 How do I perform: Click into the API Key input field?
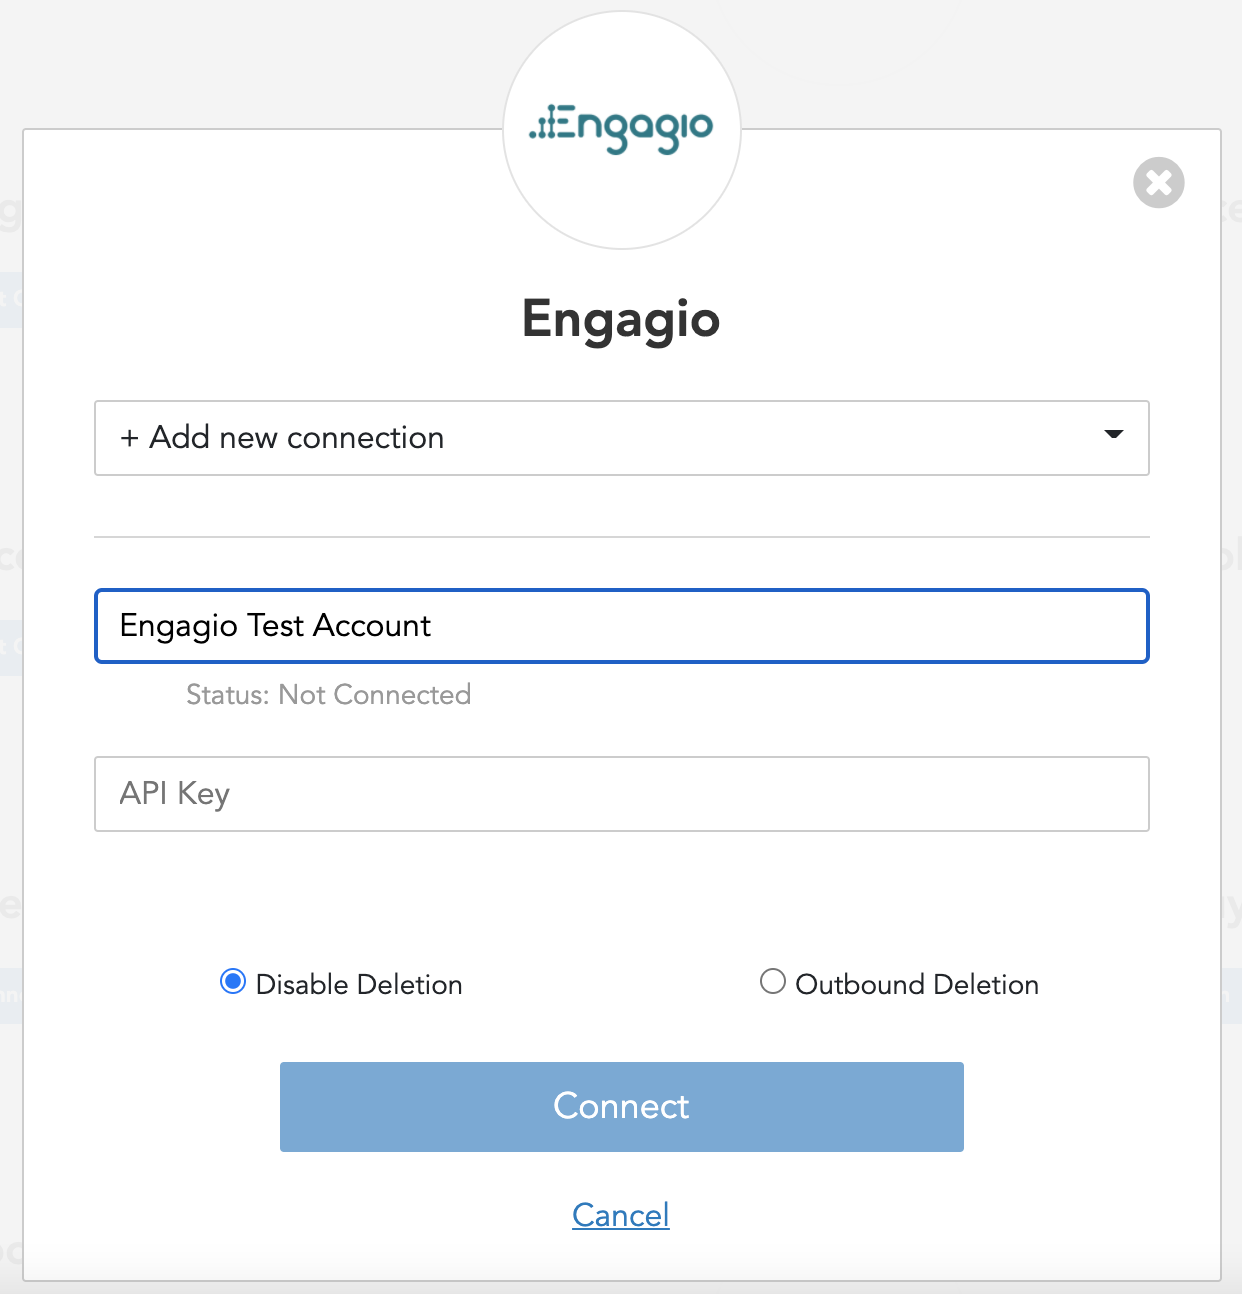coord(620,794)
